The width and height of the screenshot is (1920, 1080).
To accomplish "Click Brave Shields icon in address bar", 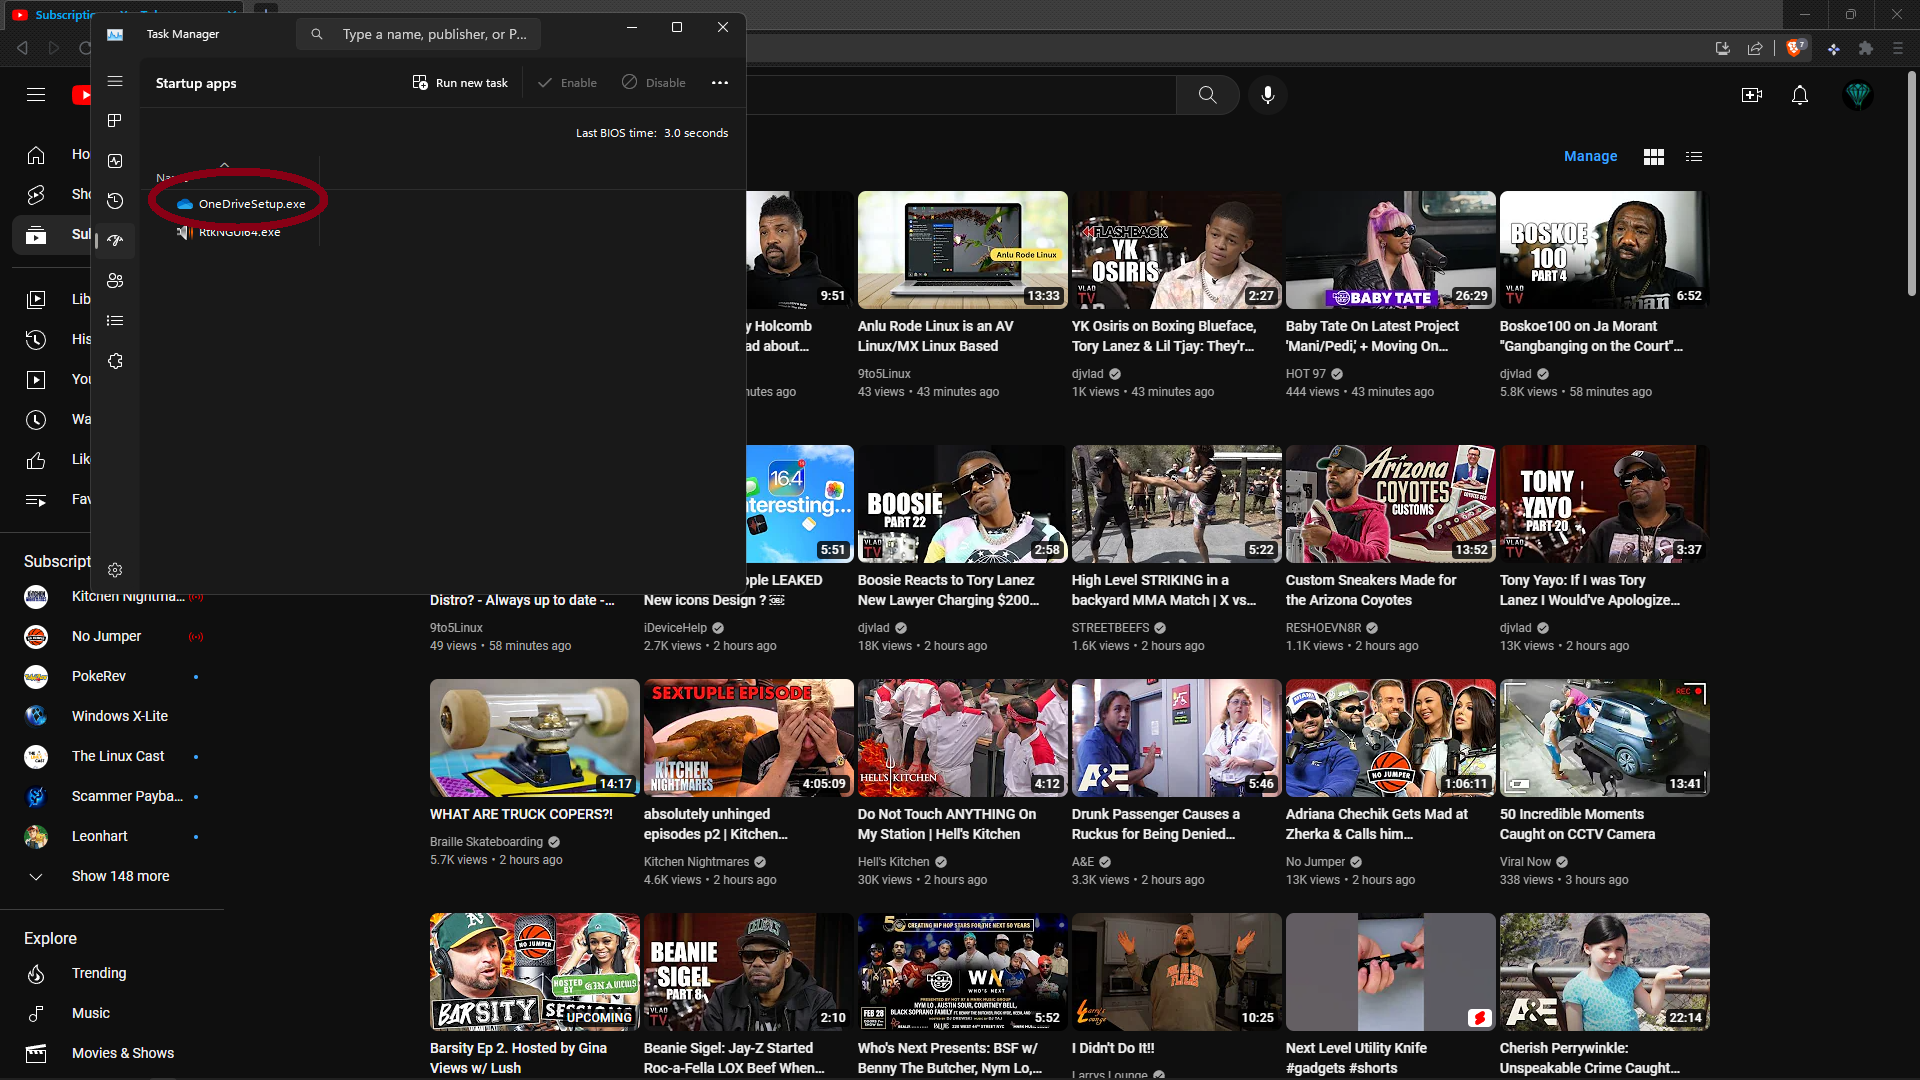I will click(1797, 48).
